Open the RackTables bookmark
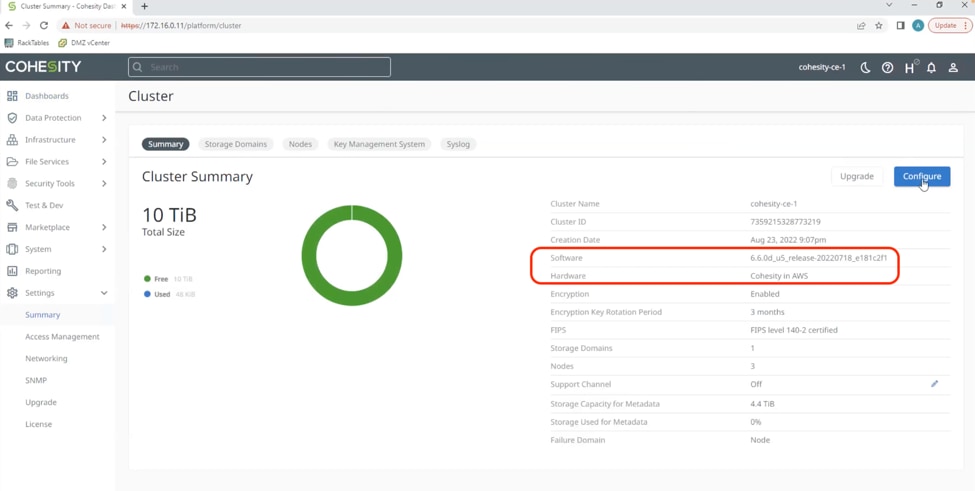Image resolution: width=975 pixels, height=491 pixels. [x=27, y=43]
